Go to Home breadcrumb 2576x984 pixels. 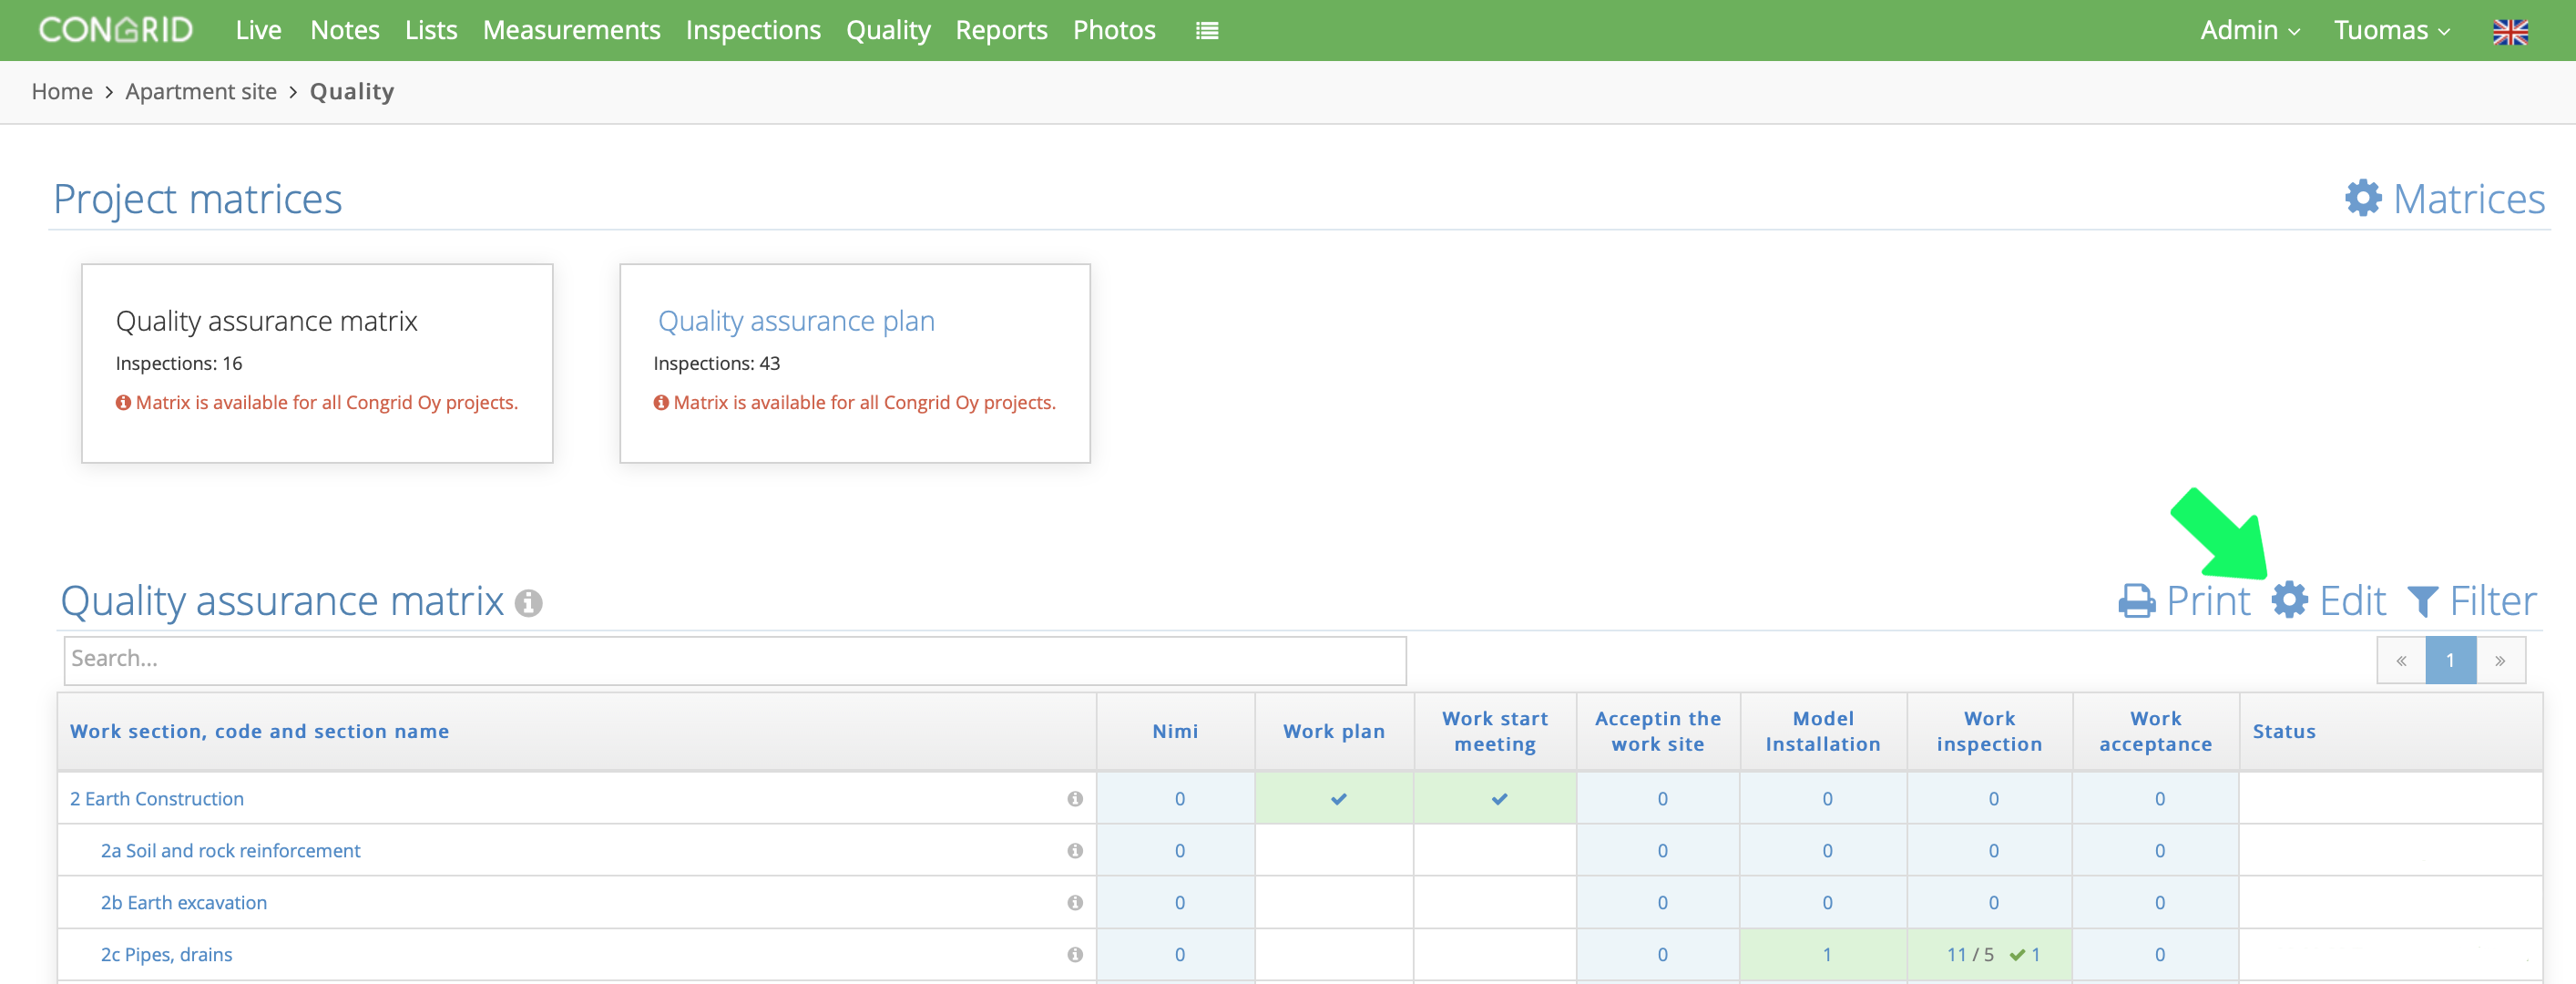pos(62,92)
